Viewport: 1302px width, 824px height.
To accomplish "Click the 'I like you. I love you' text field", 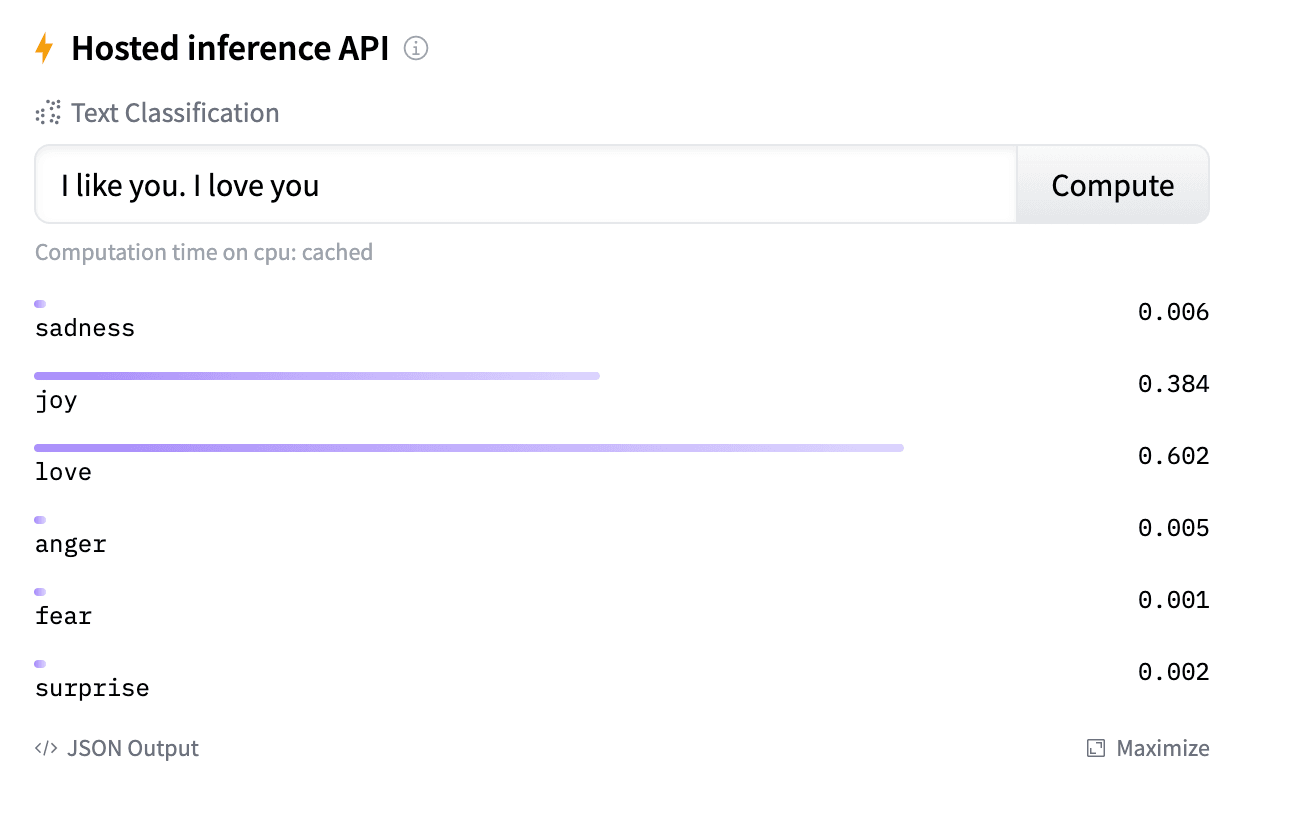I will [526, 185].
